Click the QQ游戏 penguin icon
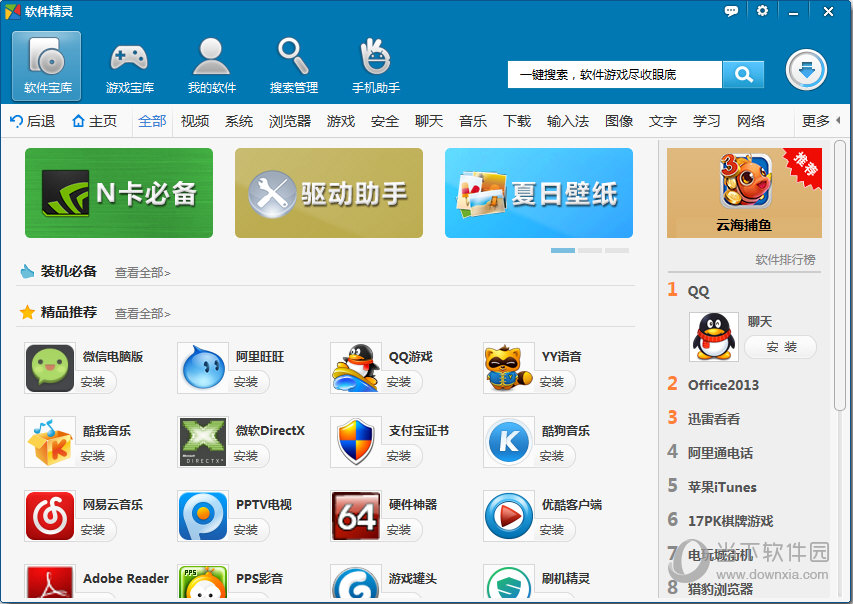 tap(356, 368)
